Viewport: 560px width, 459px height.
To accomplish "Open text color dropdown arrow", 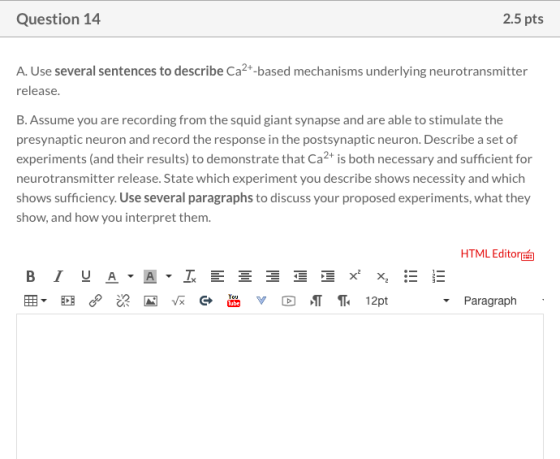I will (x=131, y=276).
